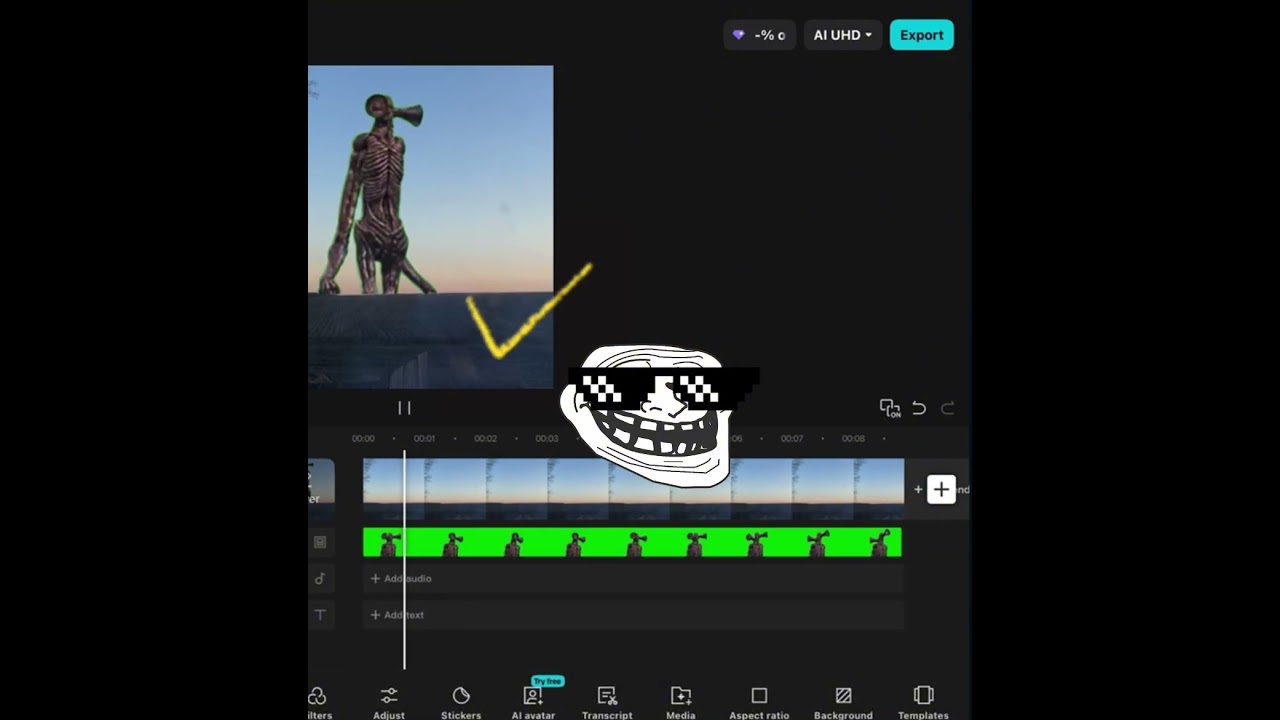Open the Adjust tool
The height and width of the screenshot is (720, 1280).
389,703
